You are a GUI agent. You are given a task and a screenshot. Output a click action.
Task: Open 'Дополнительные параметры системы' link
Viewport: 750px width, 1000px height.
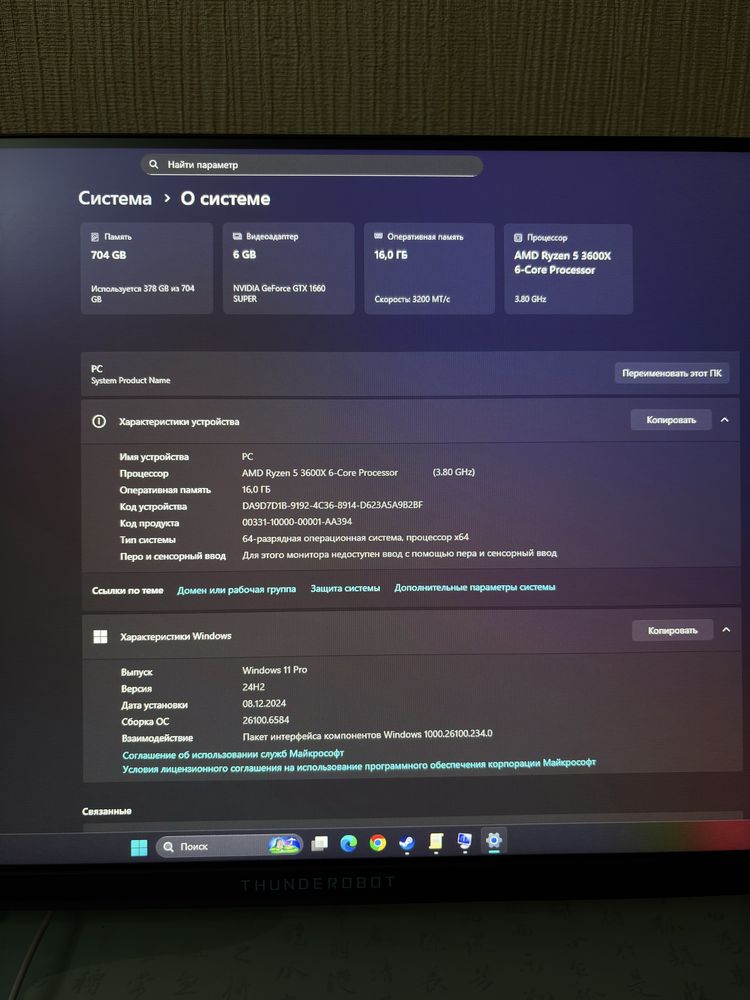pyautogui.click(x=474, y=587)
